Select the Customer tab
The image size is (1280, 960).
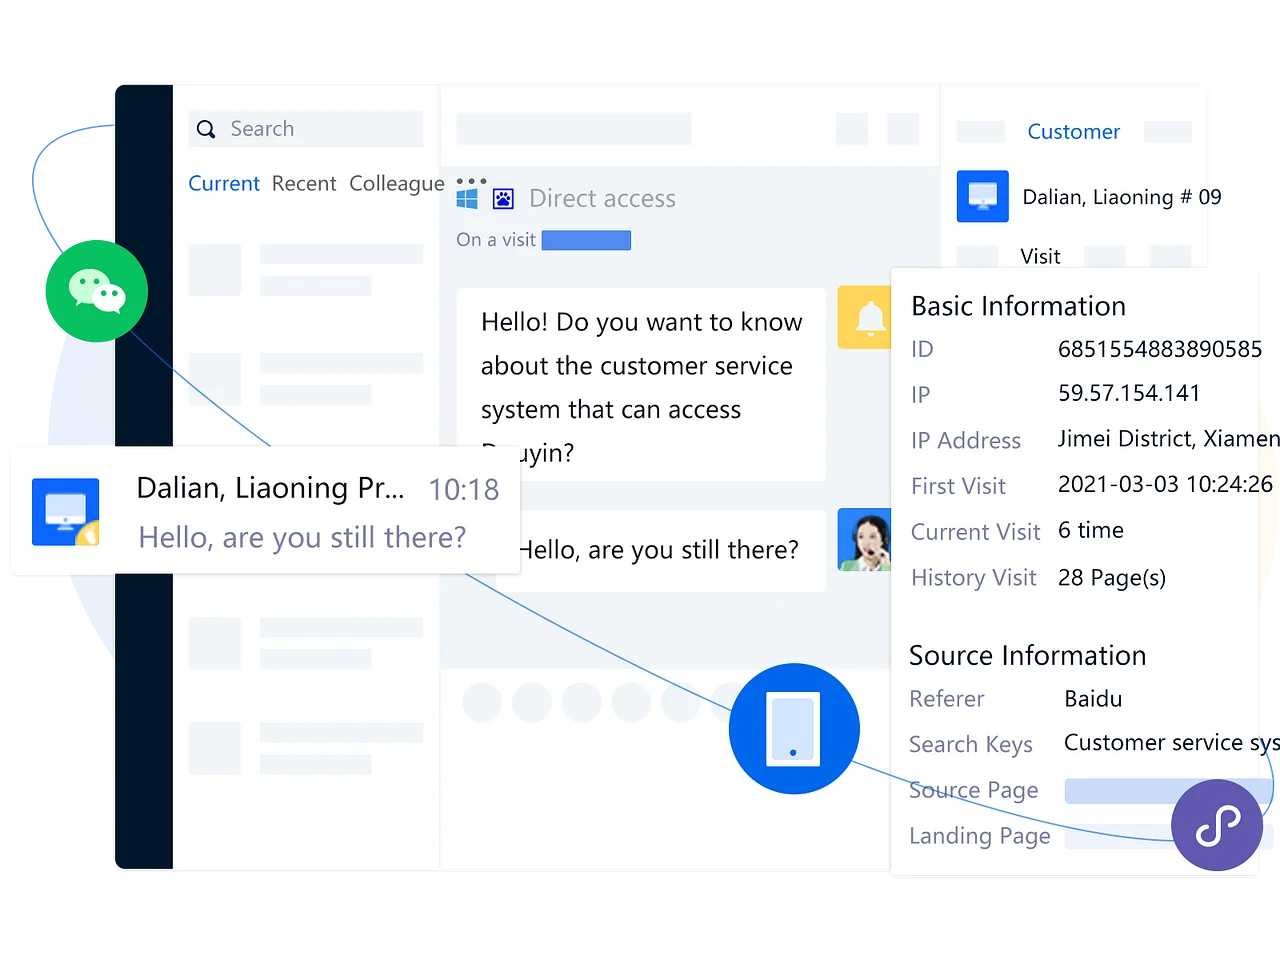click(1073, 132)
